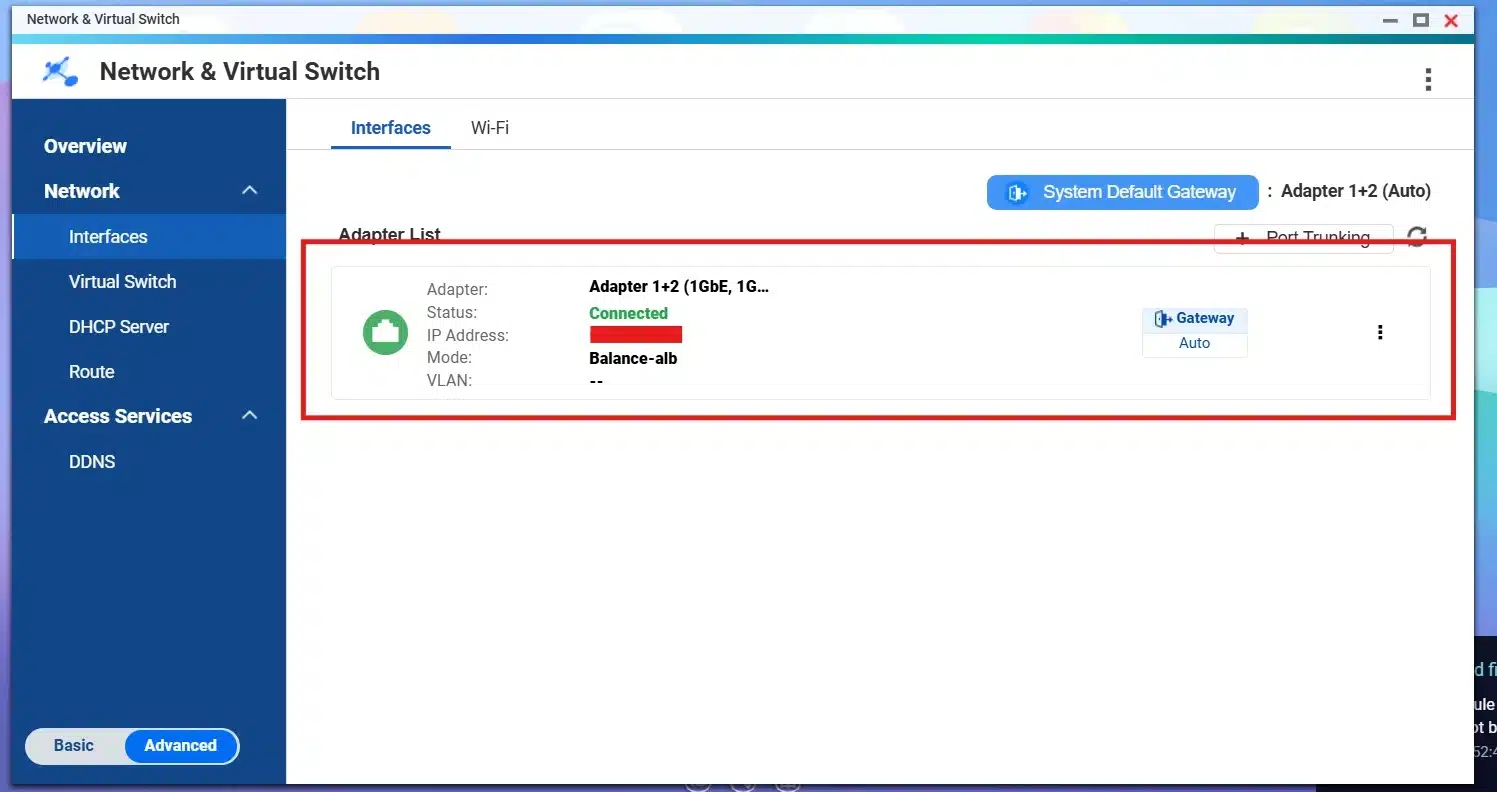Select the DDNS sidebar entry

point(92,461)
